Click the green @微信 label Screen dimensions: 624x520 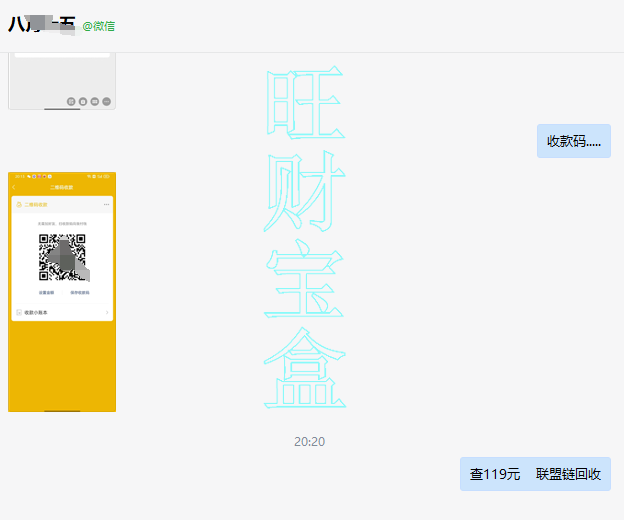98,26
